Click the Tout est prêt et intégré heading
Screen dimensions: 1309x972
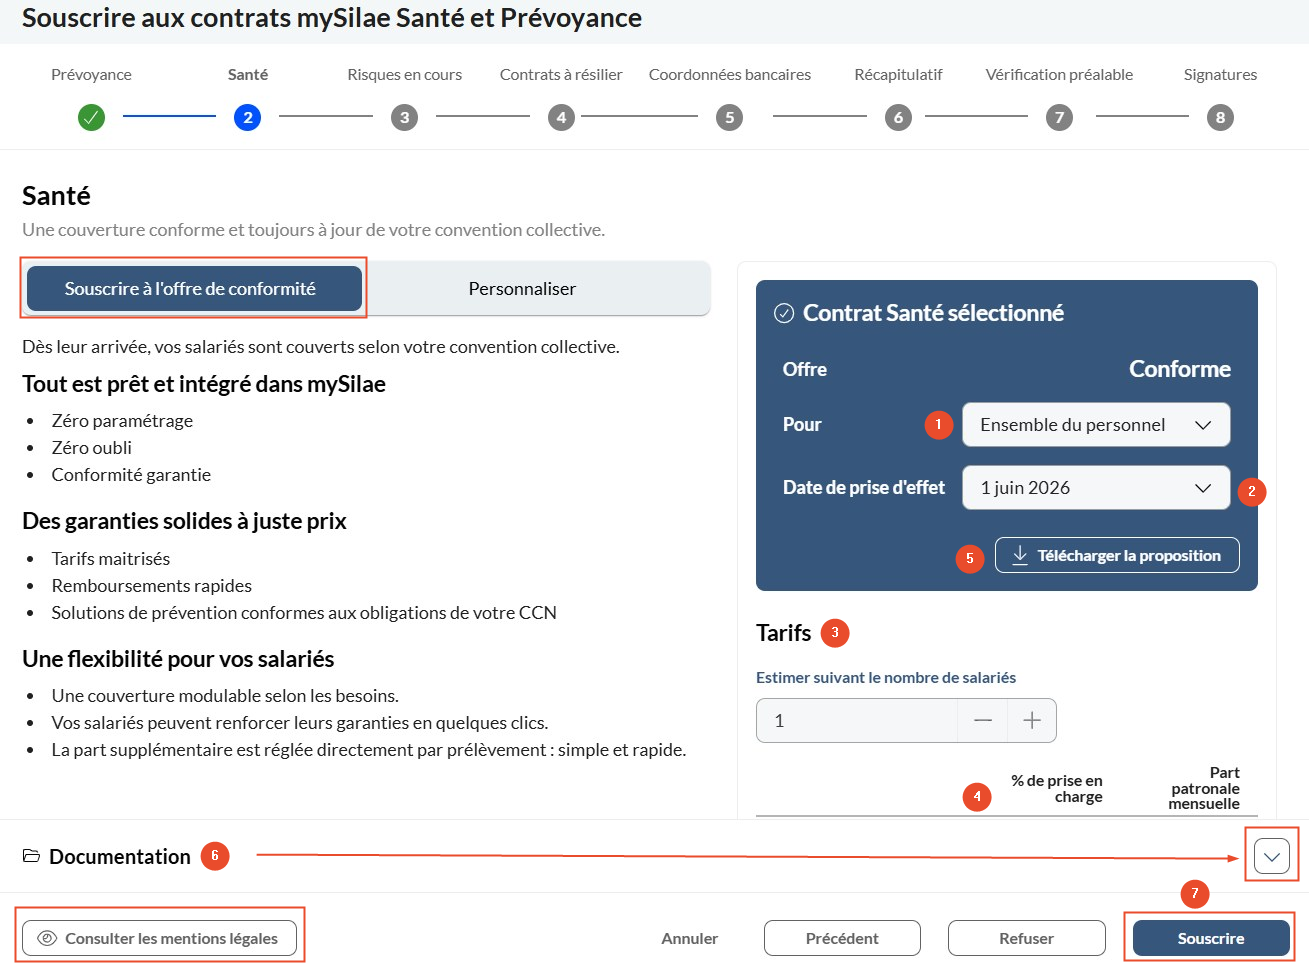204,384
